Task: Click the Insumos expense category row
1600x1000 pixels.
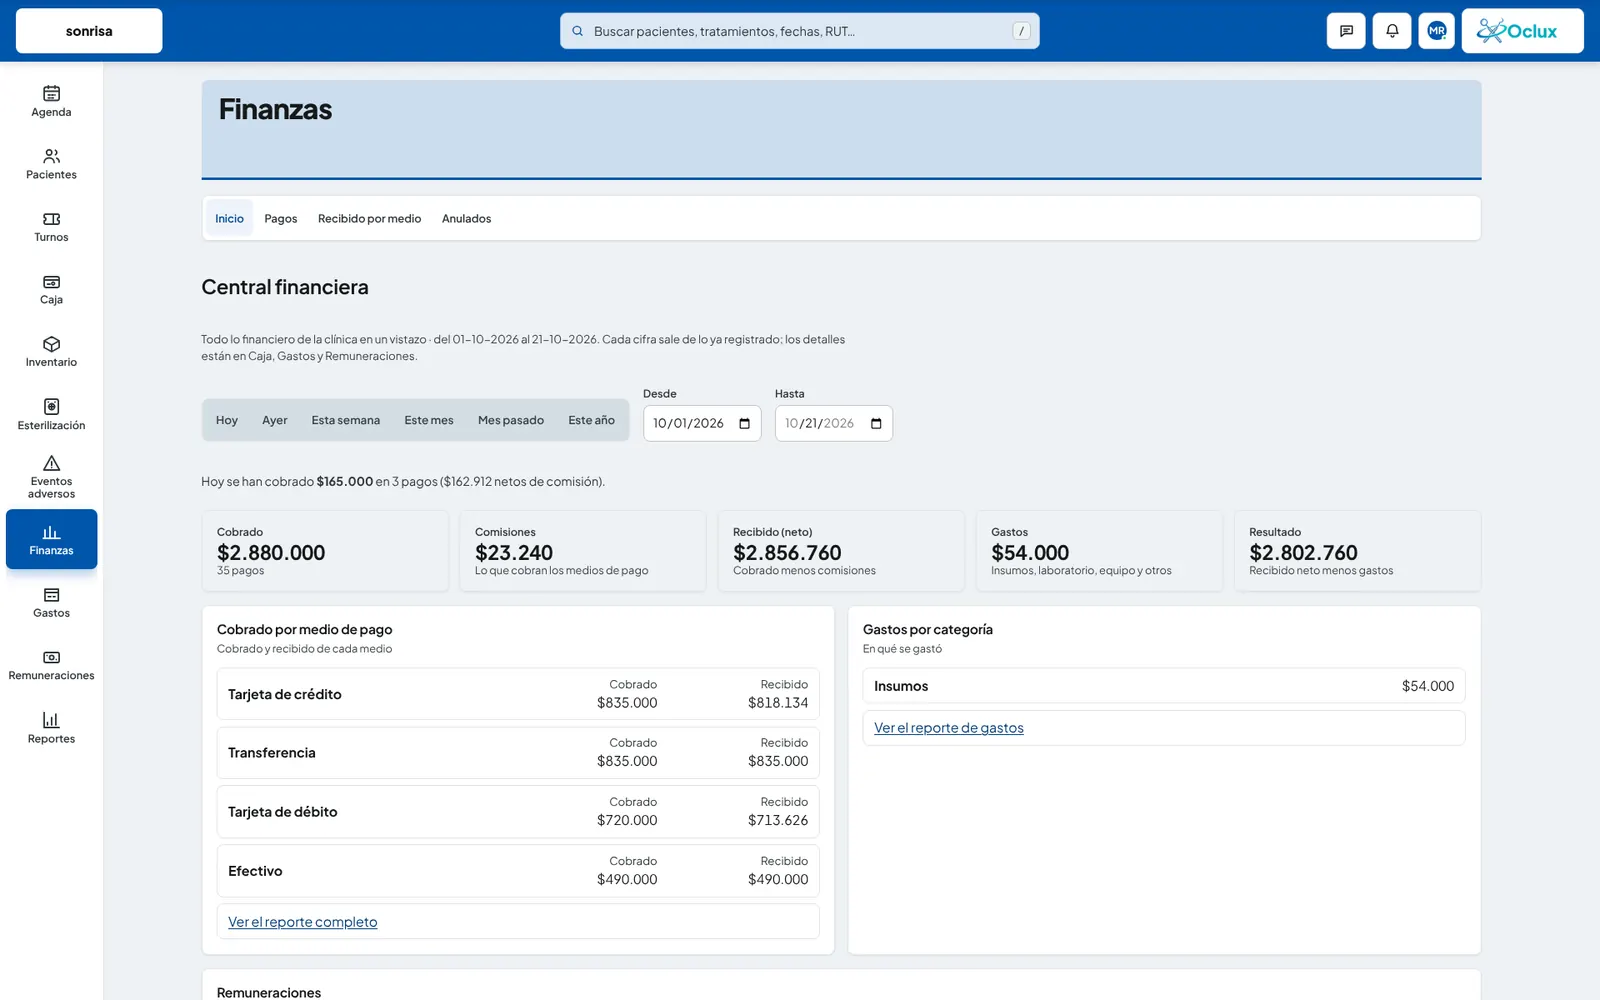Action: coord(1164,686)
